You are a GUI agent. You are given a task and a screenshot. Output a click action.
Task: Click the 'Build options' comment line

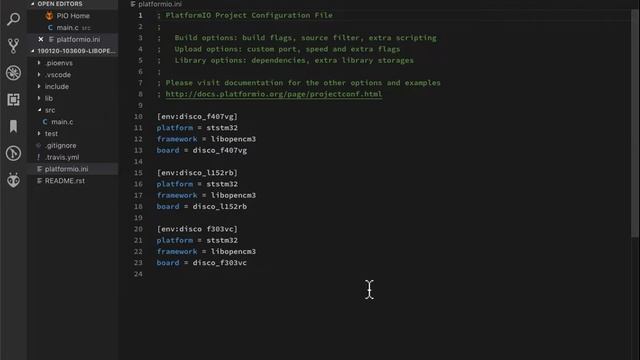(305, 38)
